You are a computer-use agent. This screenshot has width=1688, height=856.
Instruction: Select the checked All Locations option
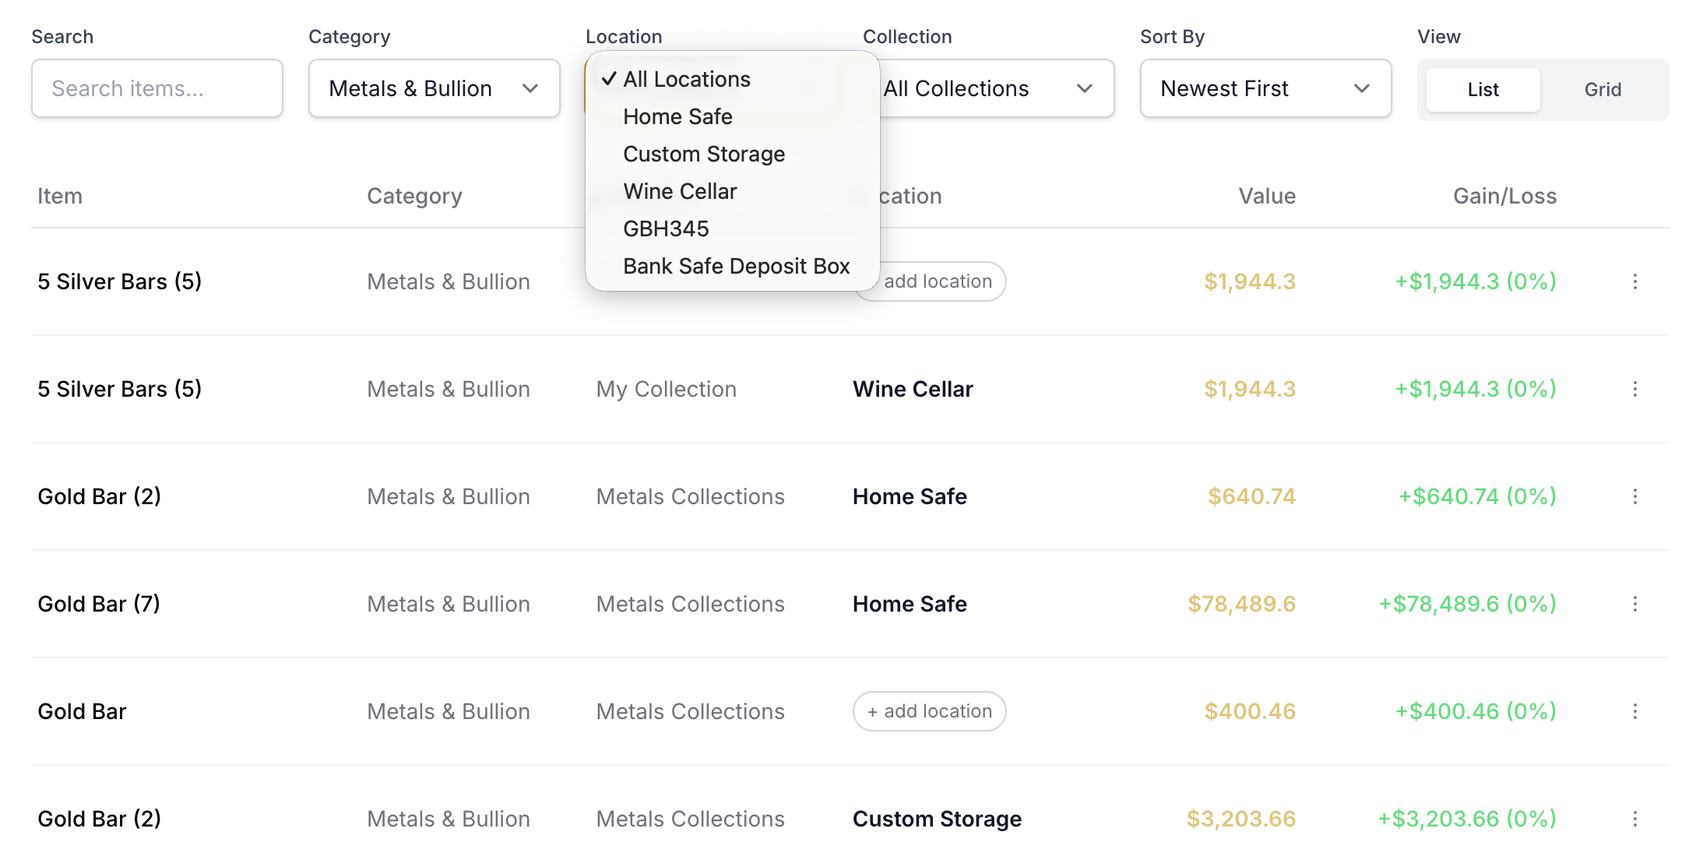coord(686,80)
